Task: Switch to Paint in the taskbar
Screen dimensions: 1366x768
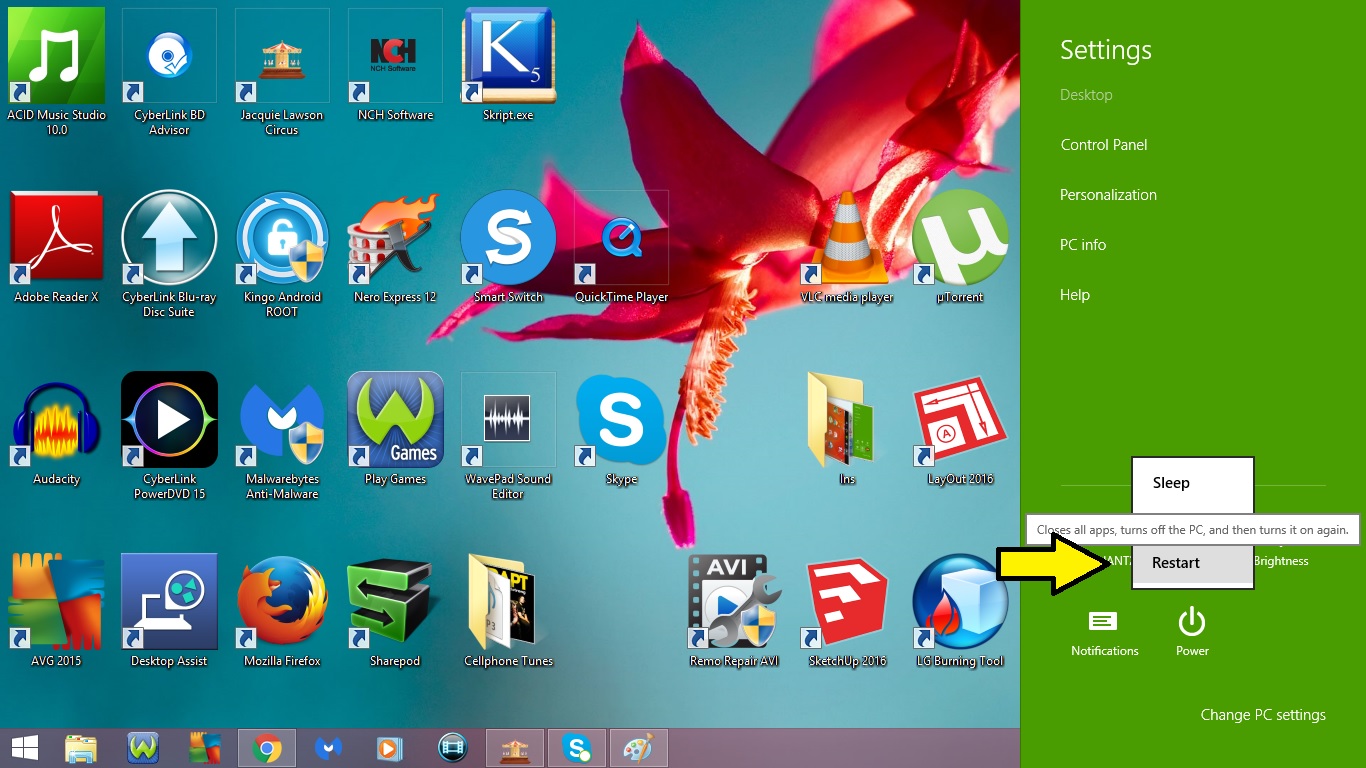Action: 639,748
